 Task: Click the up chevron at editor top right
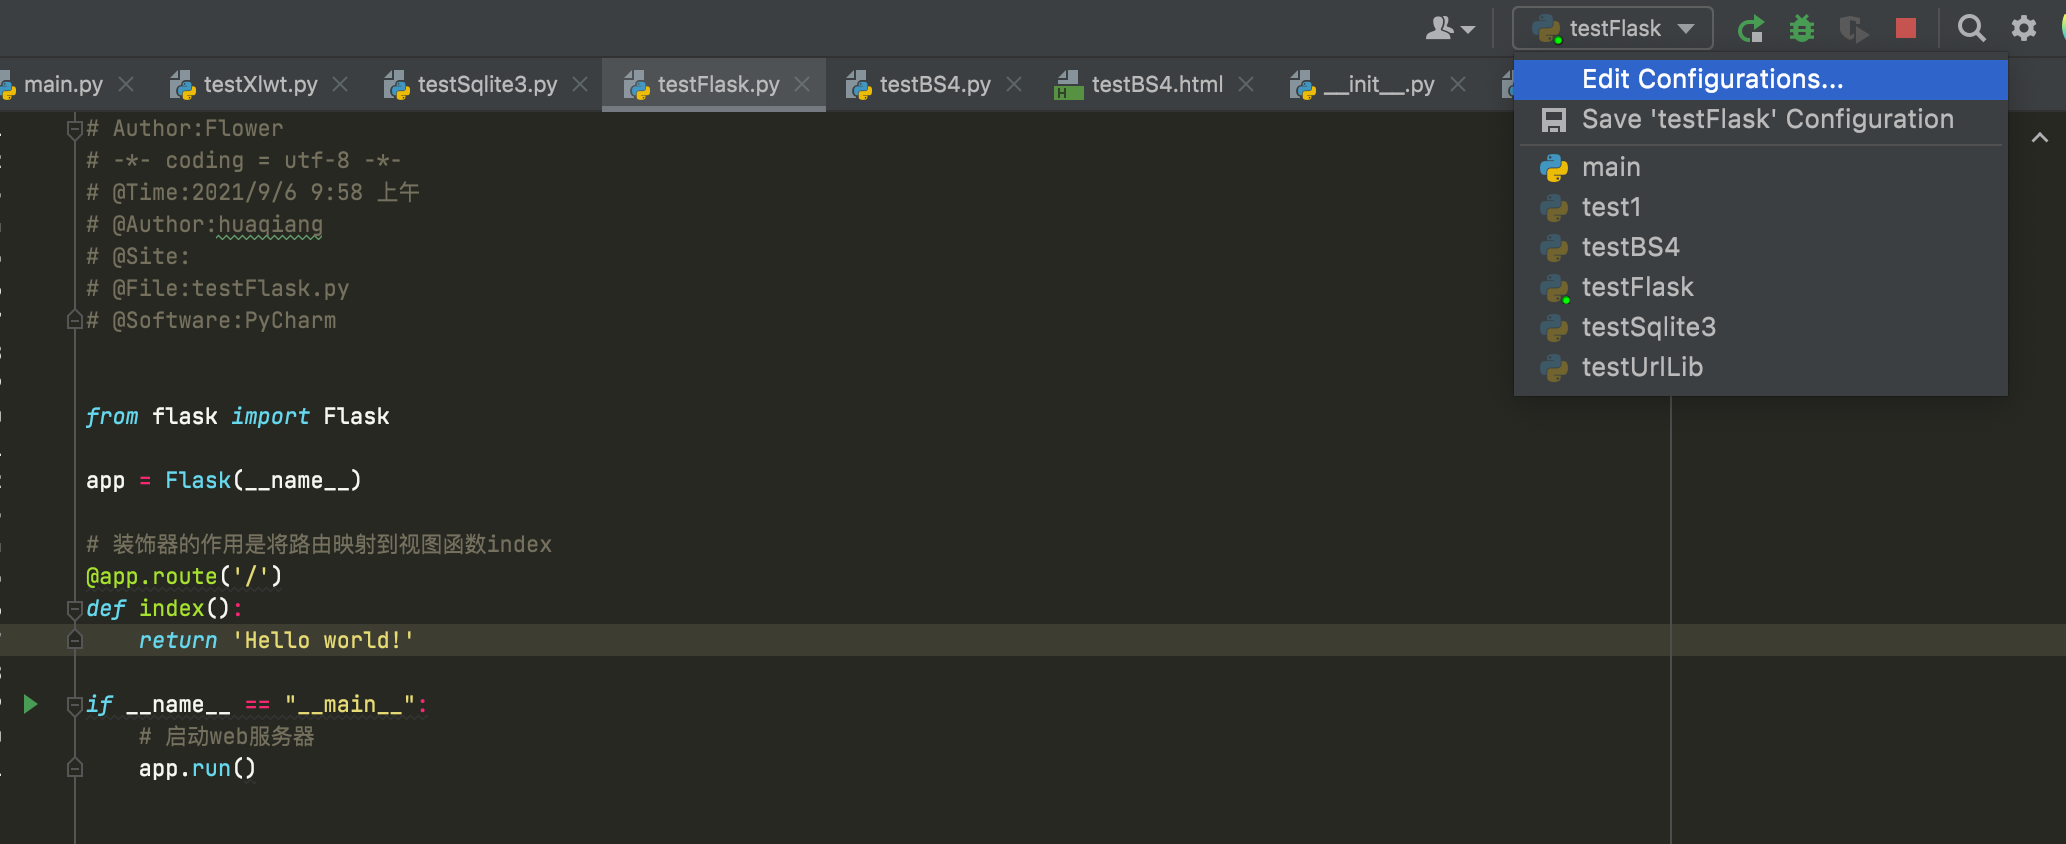(2040, 138)
